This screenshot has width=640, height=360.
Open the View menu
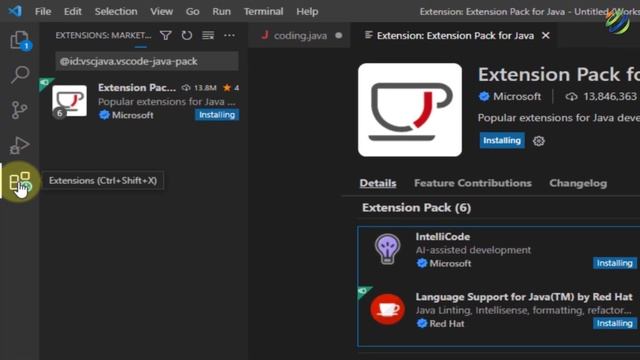pos(161,11)
